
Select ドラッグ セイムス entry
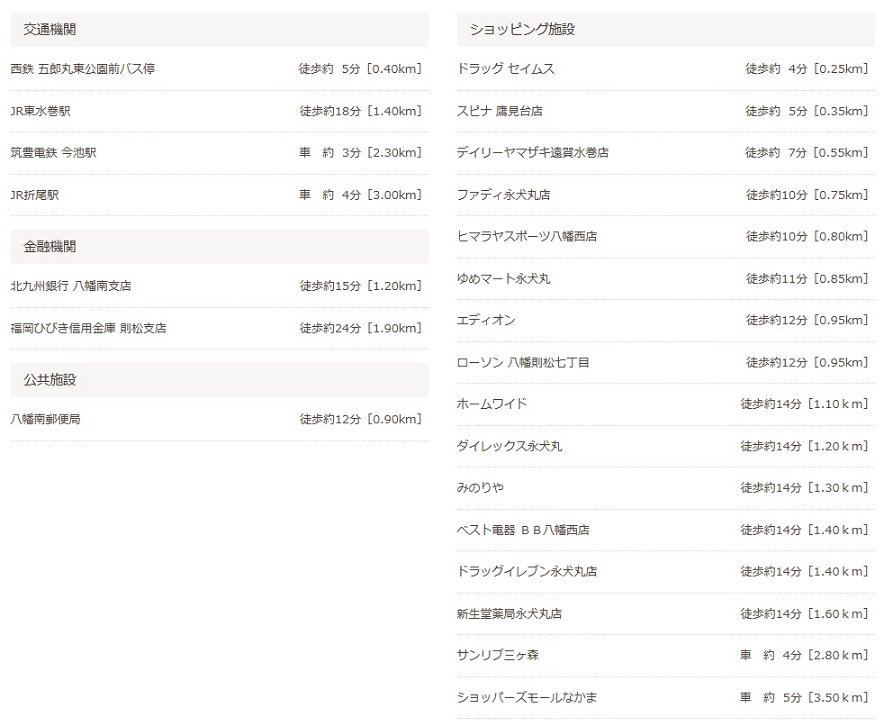[506, 69]
